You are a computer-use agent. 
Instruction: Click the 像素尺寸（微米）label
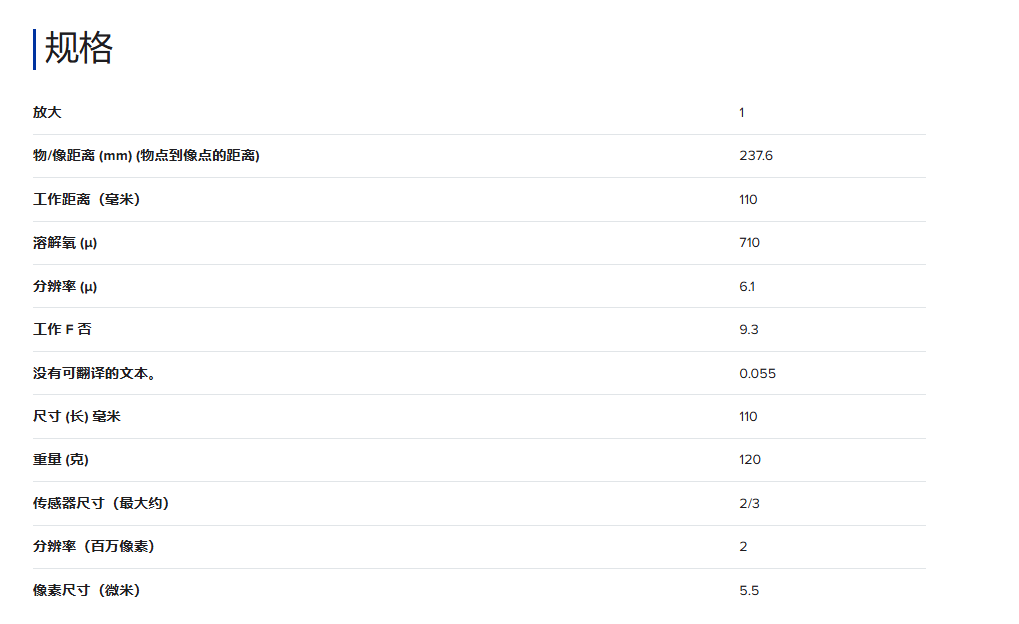tap(86, 591)
